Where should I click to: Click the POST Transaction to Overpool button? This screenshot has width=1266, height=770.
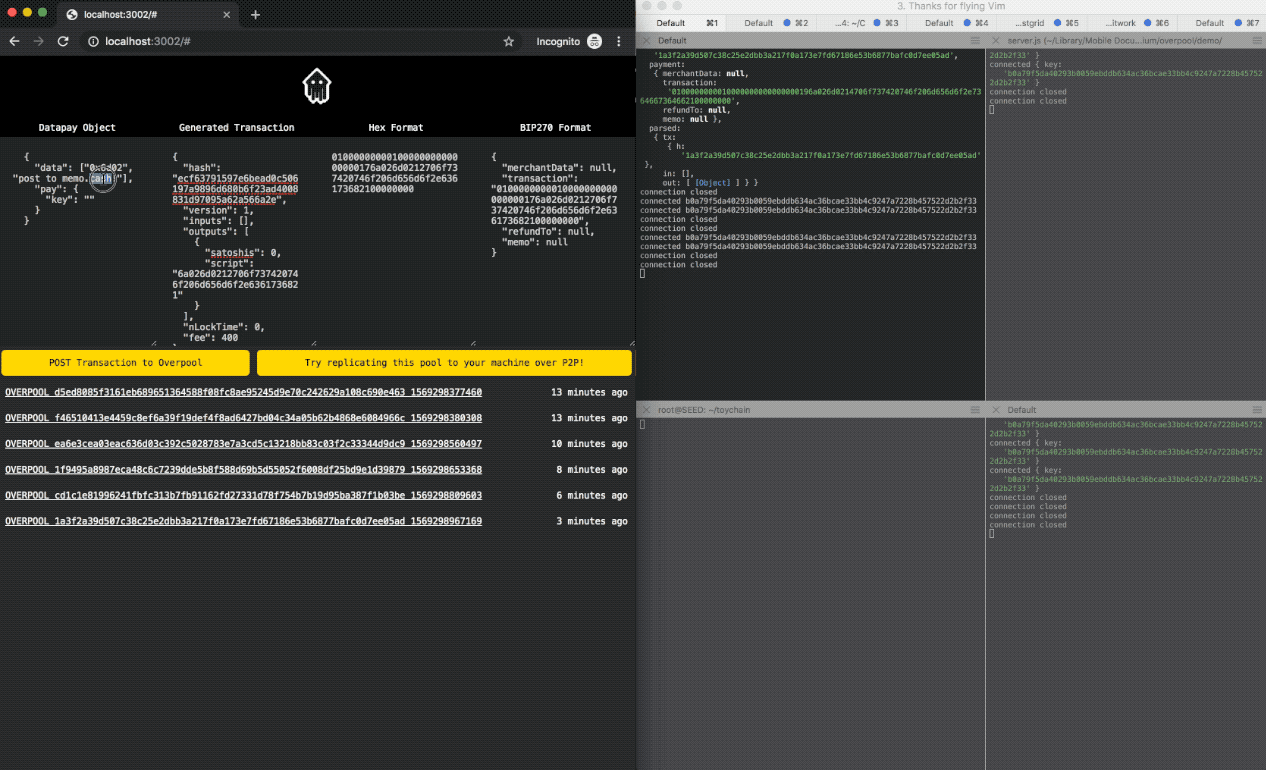point(125,362)
